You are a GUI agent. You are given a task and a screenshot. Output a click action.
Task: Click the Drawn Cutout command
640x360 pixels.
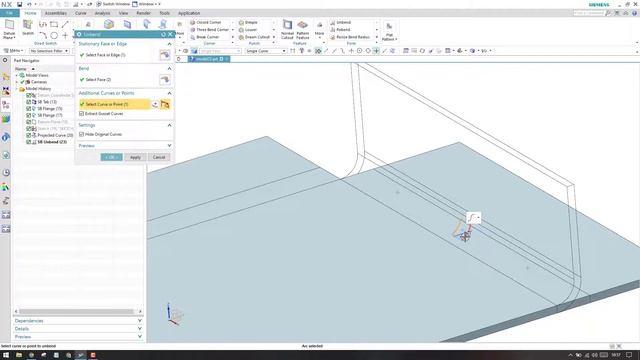click(254, 37)
